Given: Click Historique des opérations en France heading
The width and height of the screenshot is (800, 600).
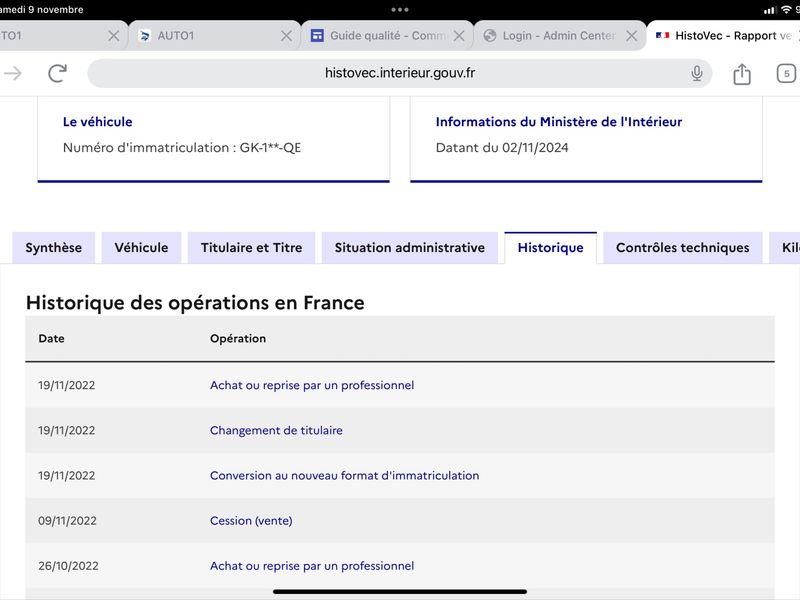Looking at the screenshot, I should (x=195, y=303).
